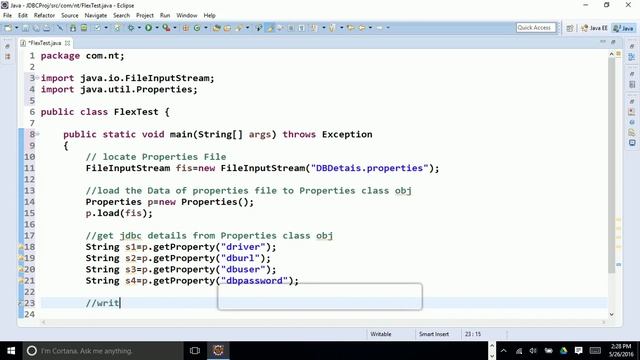The height and width of the screenshot is (360, 640).
Task: Toggle Word Wrap icon in toolbar
Action: point(280,28)
